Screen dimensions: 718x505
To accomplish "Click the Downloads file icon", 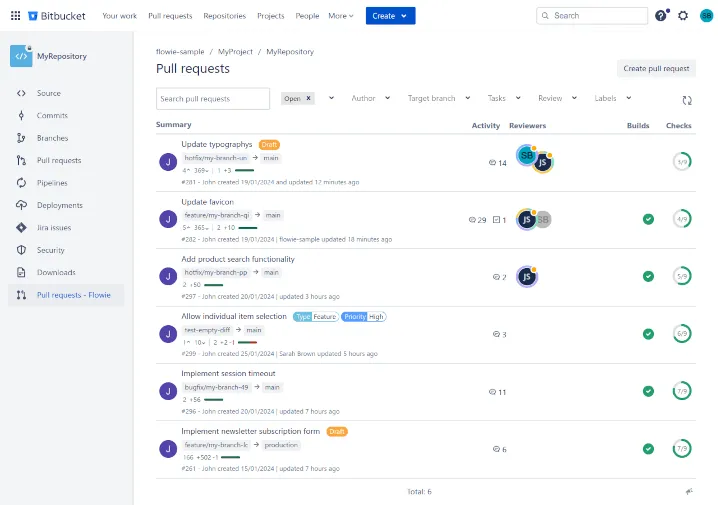I will (x=21, y=272).
